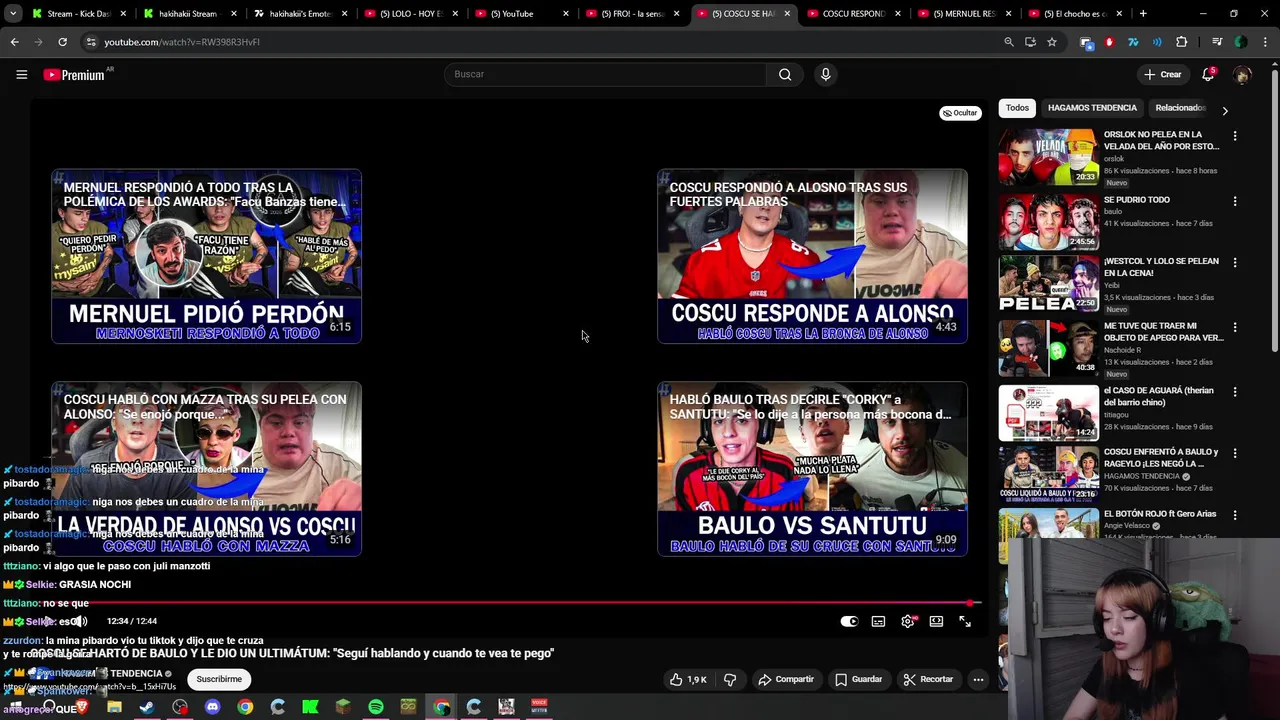This screenshot has height=720, width=1280.
Task: Open options for el CASO DE AGUARÁ video
Action: point(1234,392)
